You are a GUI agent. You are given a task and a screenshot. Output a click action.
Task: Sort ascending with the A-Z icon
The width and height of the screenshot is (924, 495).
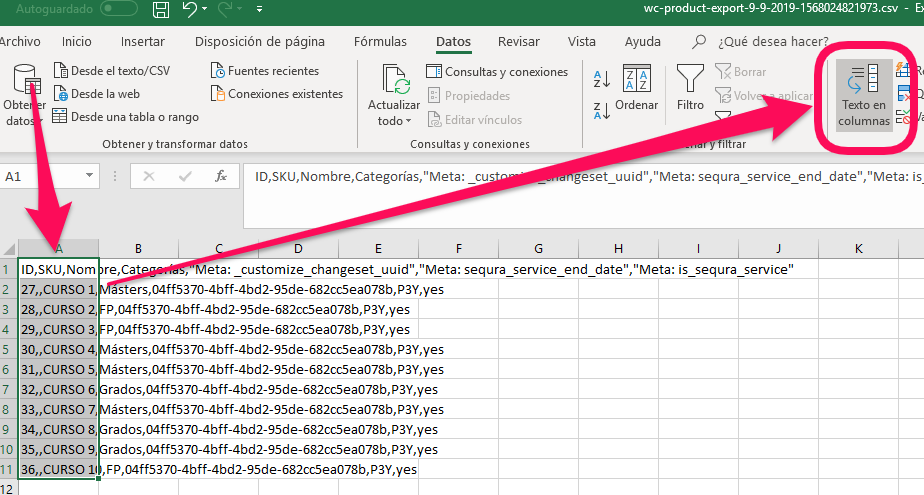[601, 78]
